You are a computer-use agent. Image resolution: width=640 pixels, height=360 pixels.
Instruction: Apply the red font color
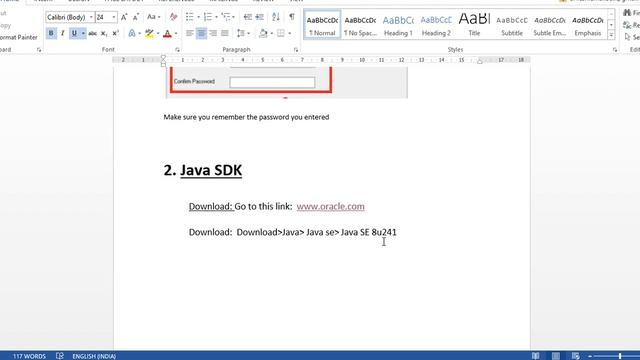tap(167, 33)
